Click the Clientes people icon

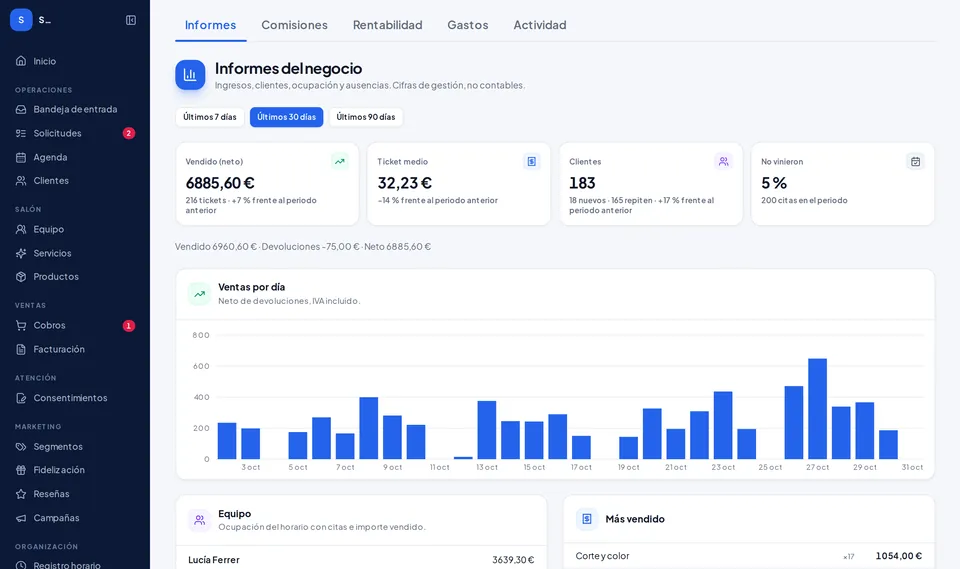pos(21,181)
